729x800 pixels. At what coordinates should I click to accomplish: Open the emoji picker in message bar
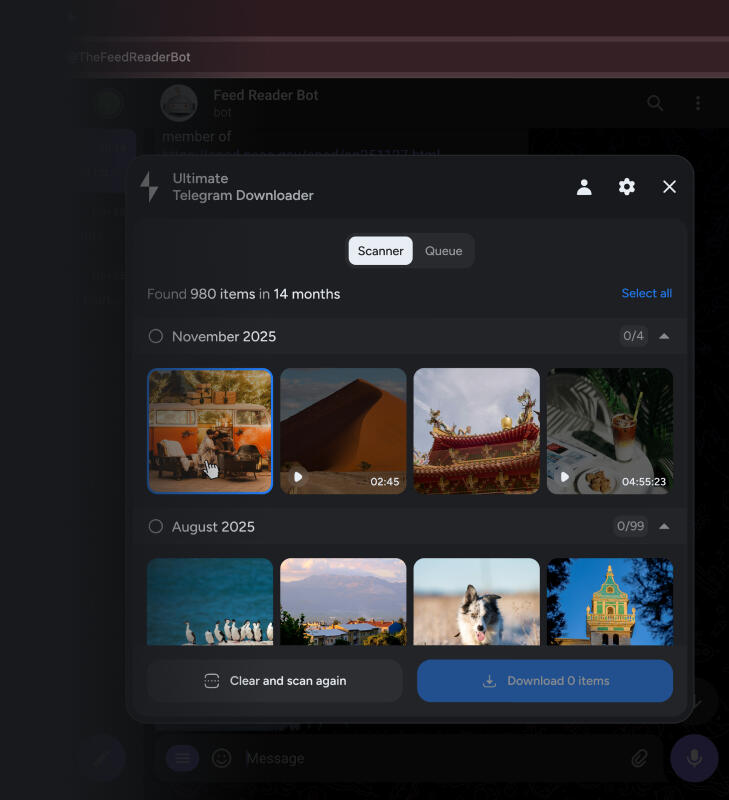pos(222,758)
